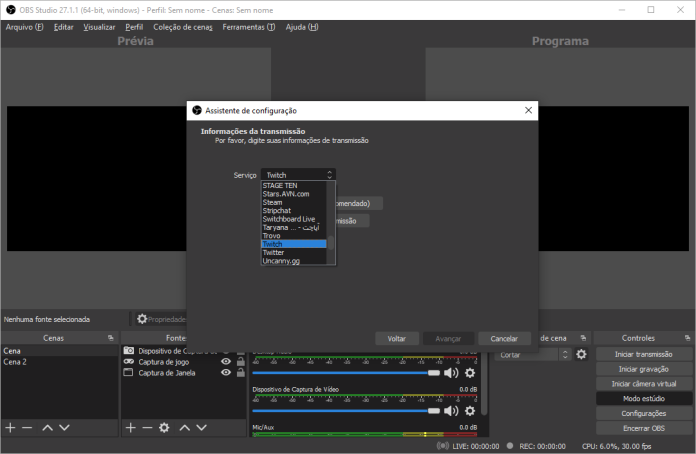696x454 pixels.
Task: Mute the Dispositivo de Captura de Vídeo audio
Action: coord(451,411)
